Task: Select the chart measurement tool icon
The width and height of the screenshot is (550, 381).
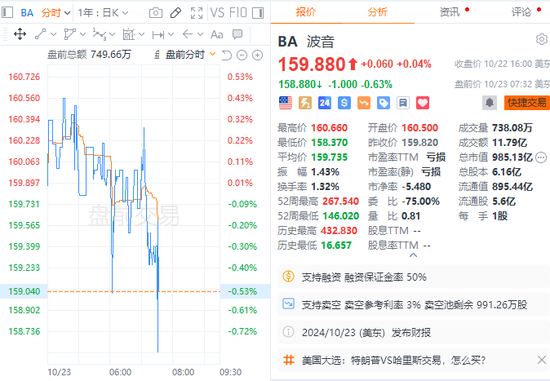Action: click(129, 34)
